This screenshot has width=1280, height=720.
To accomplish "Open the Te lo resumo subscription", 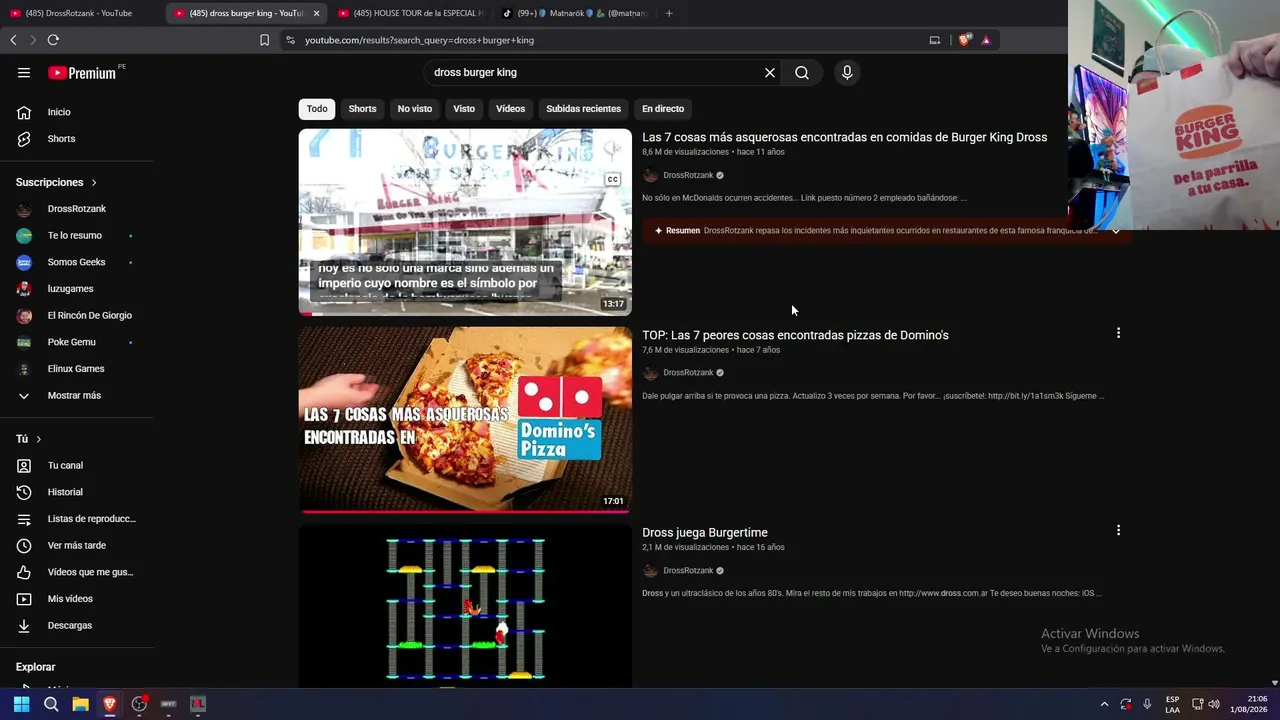I will tap(77, 236).
